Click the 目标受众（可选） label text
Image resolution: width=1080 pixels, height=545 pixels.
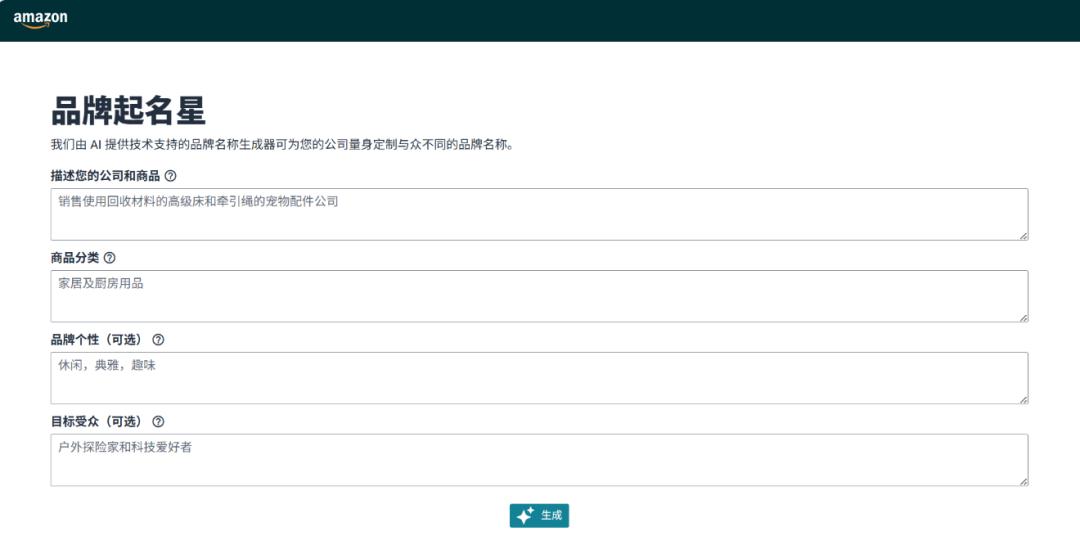(97, 422)
